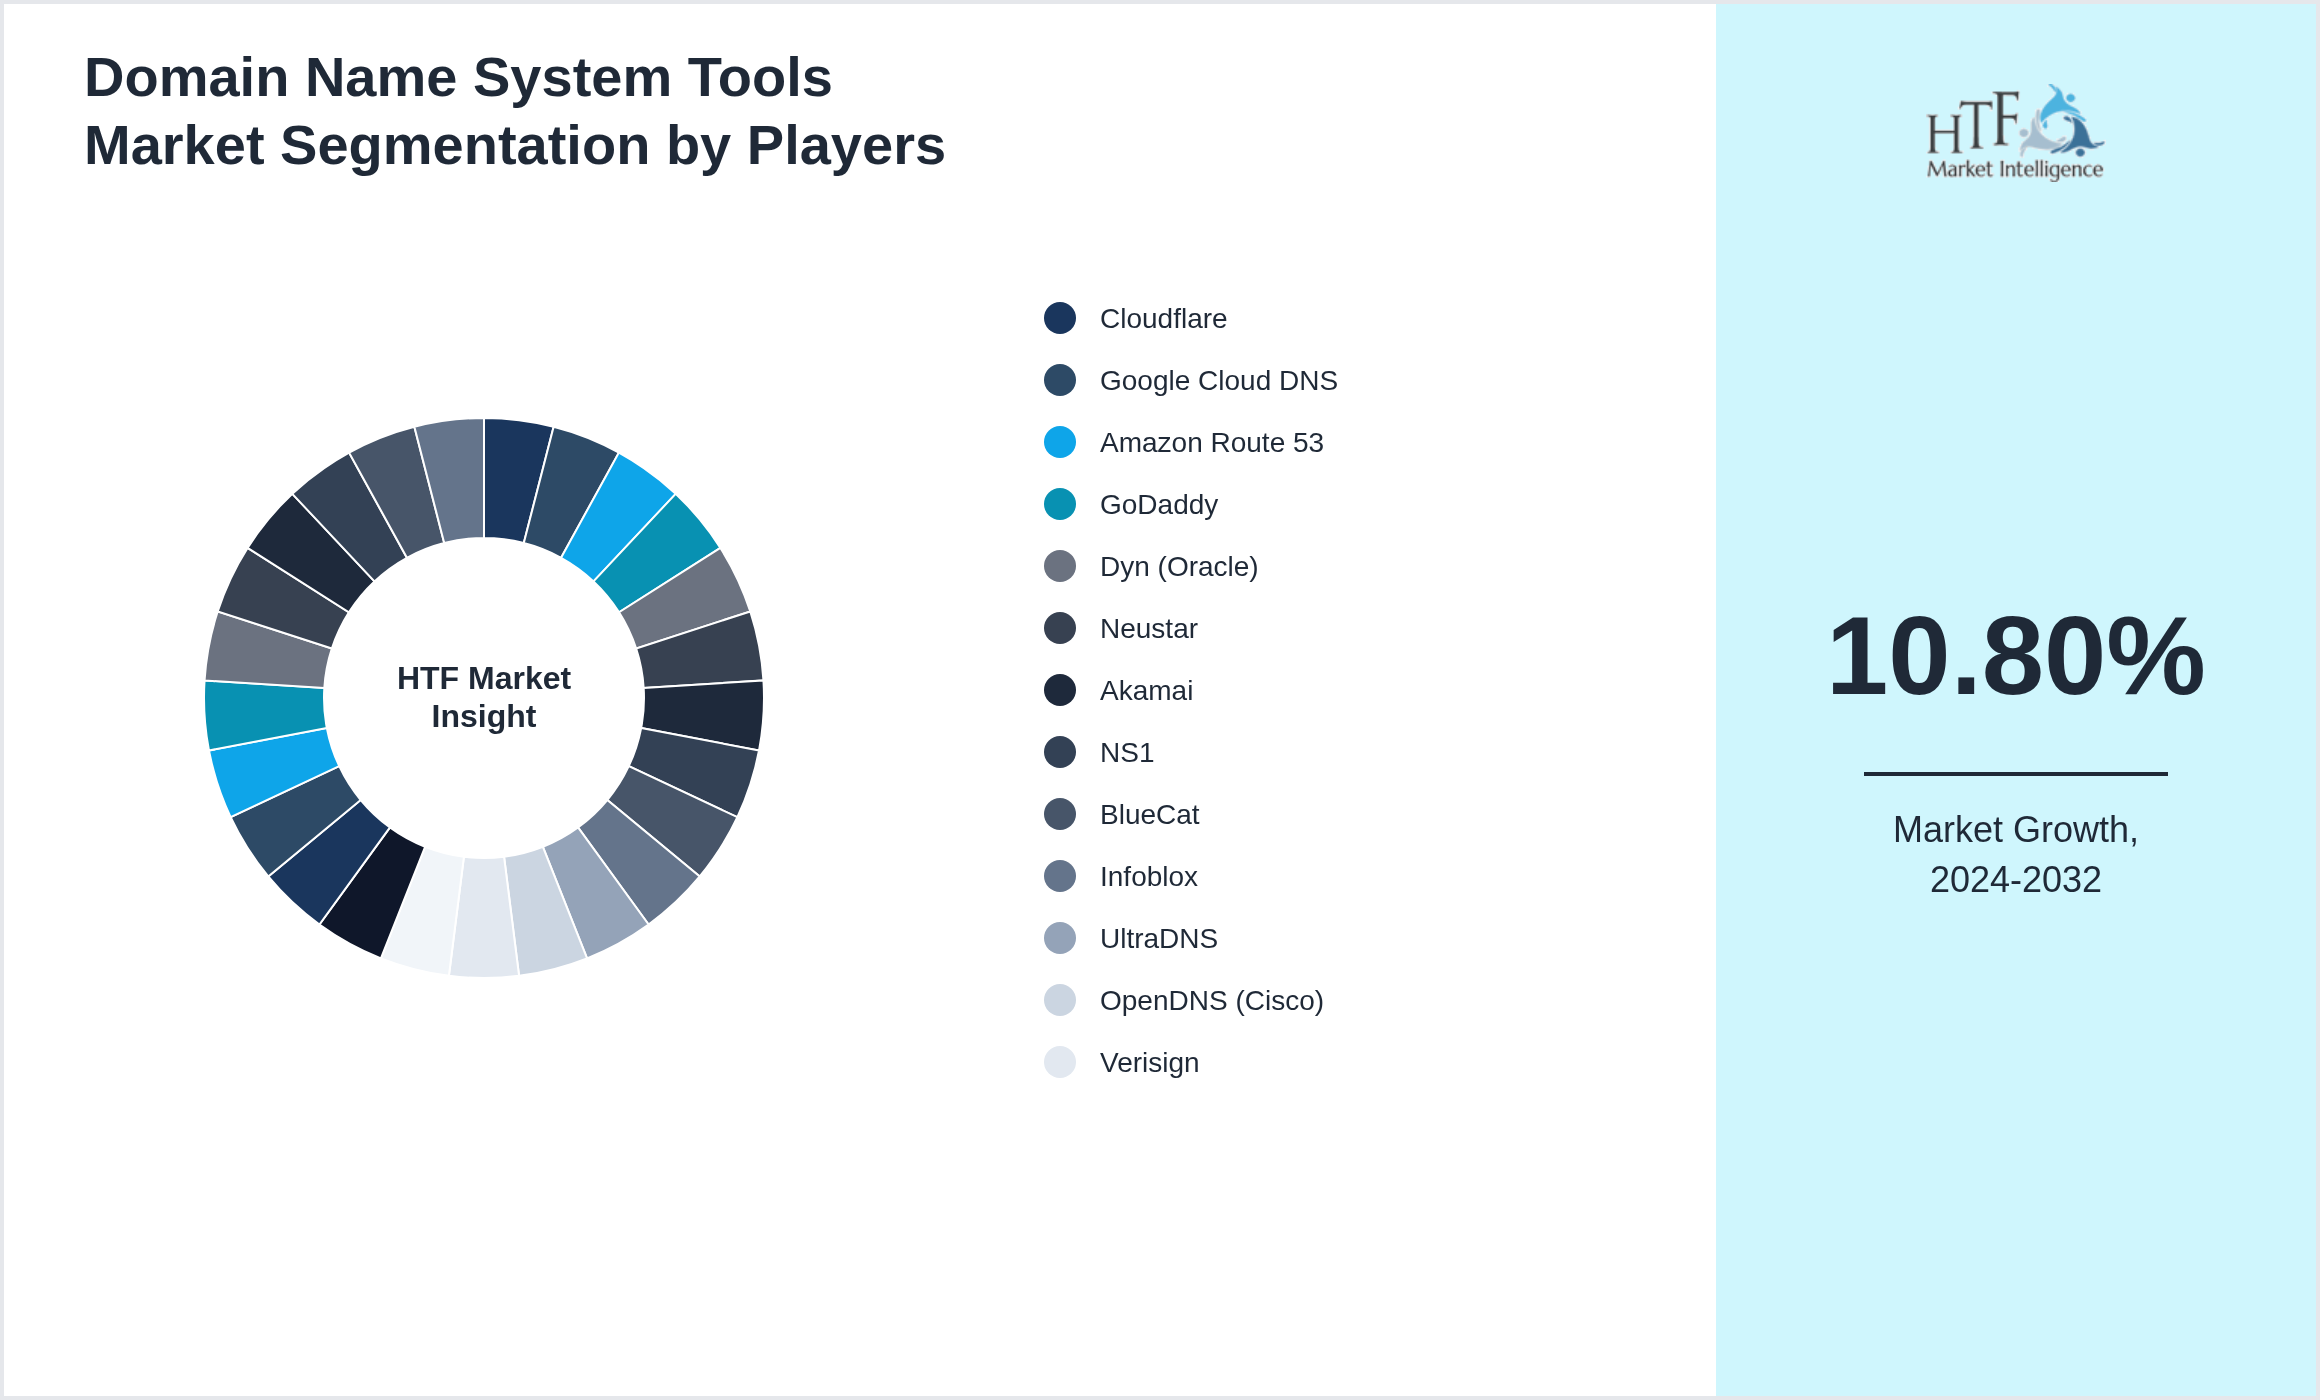
Task: Click the OpenDNS (Cisco) legend dot
Action: pyautogui.click(x=1060, y=1000)
